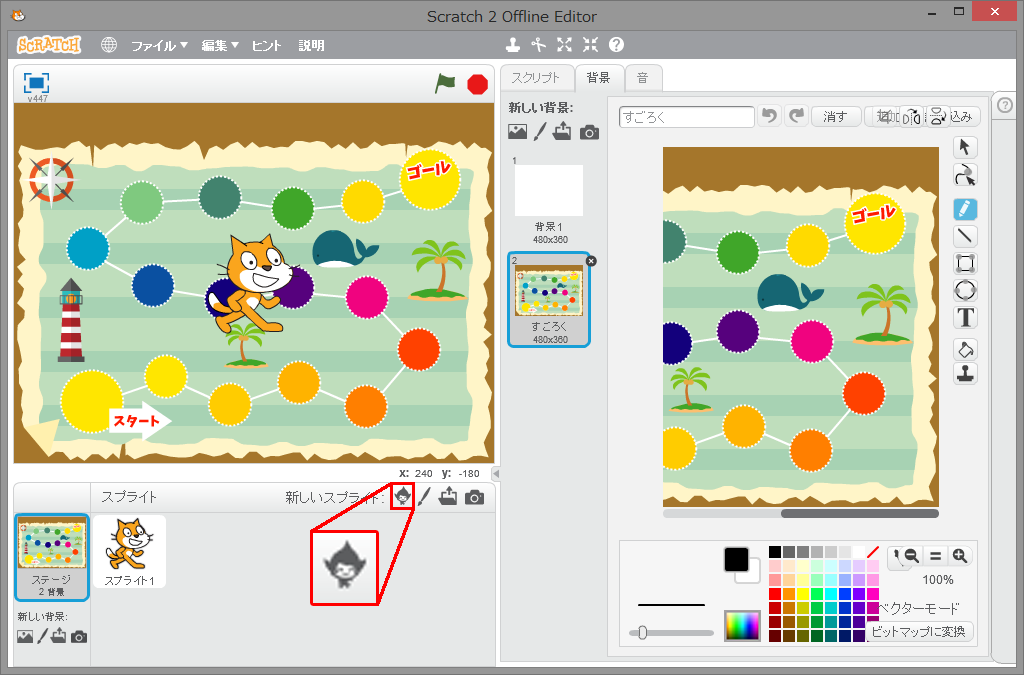Flip the backdrop up-down

coord(938,117)
